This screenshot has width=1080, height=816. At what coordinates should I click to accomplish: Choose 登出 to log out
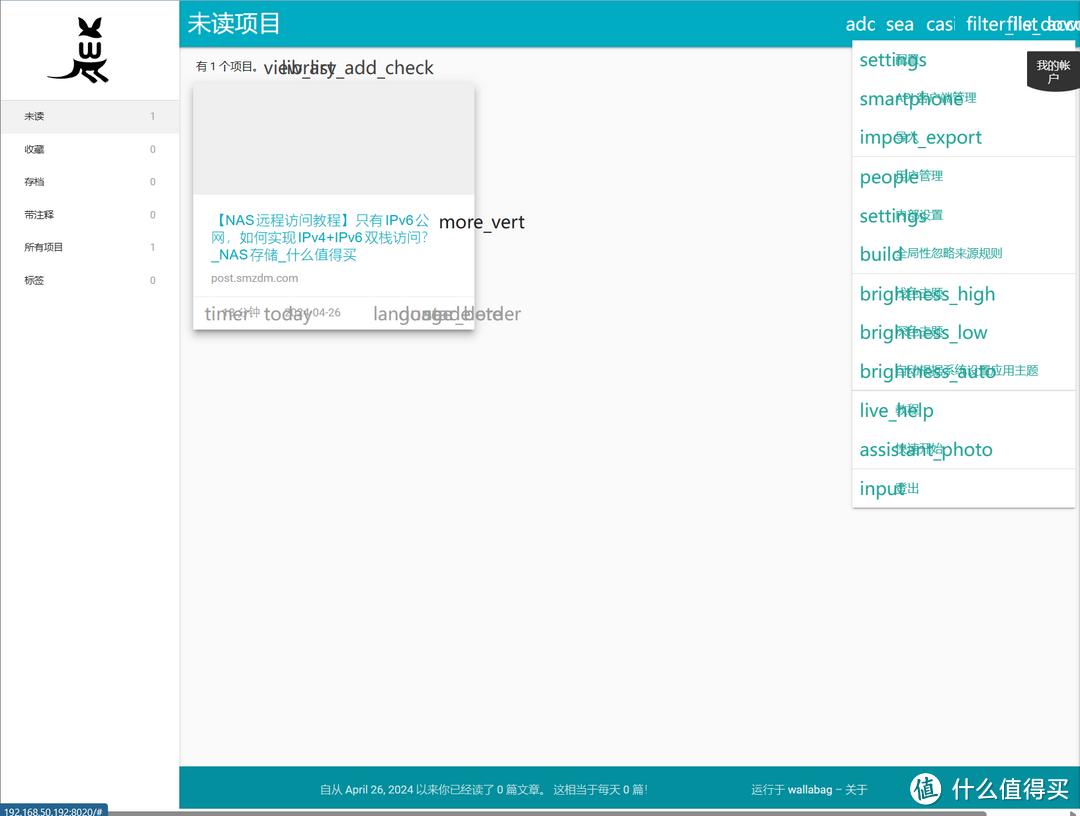click(x=906, y=489)
